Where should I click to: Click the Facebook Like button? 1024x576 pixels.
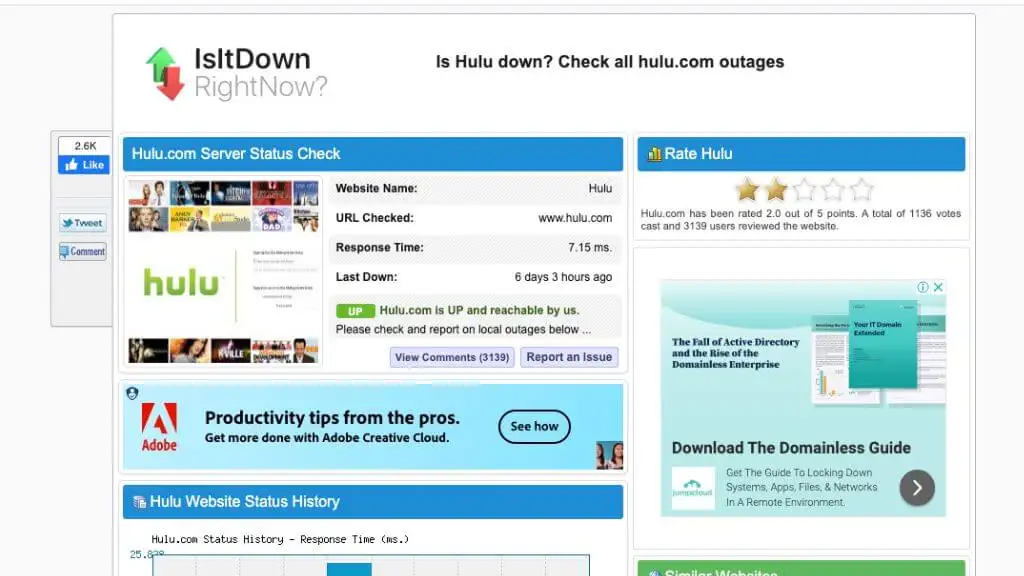pyautogui.click(x=84, y=165)
